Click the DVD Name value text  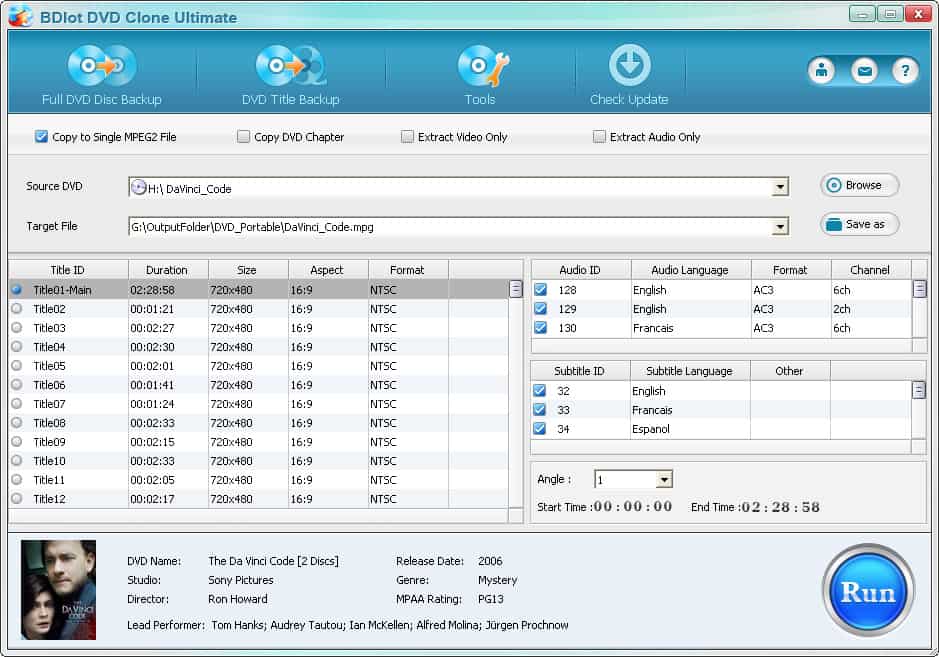274,561
